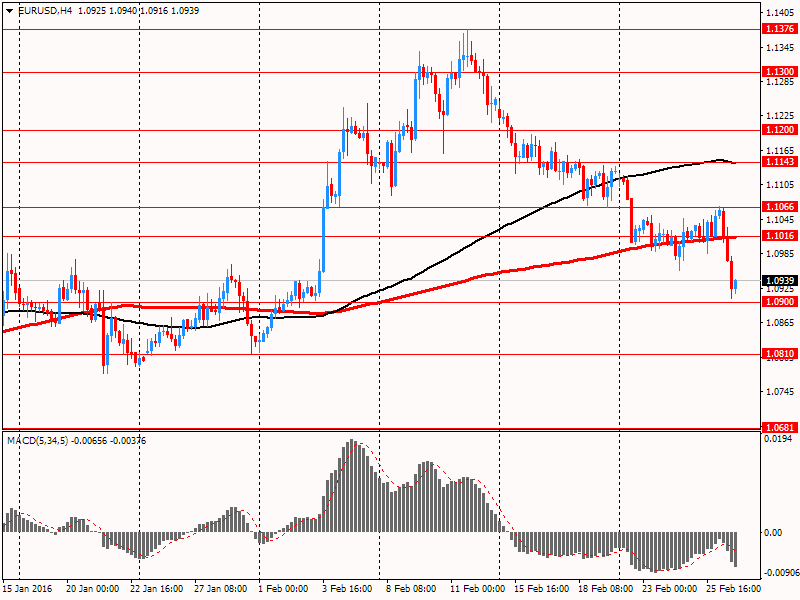Click the 25 Feb 16:00 date marker
This screenshot has height=600, width=800.
coord(731,589)
